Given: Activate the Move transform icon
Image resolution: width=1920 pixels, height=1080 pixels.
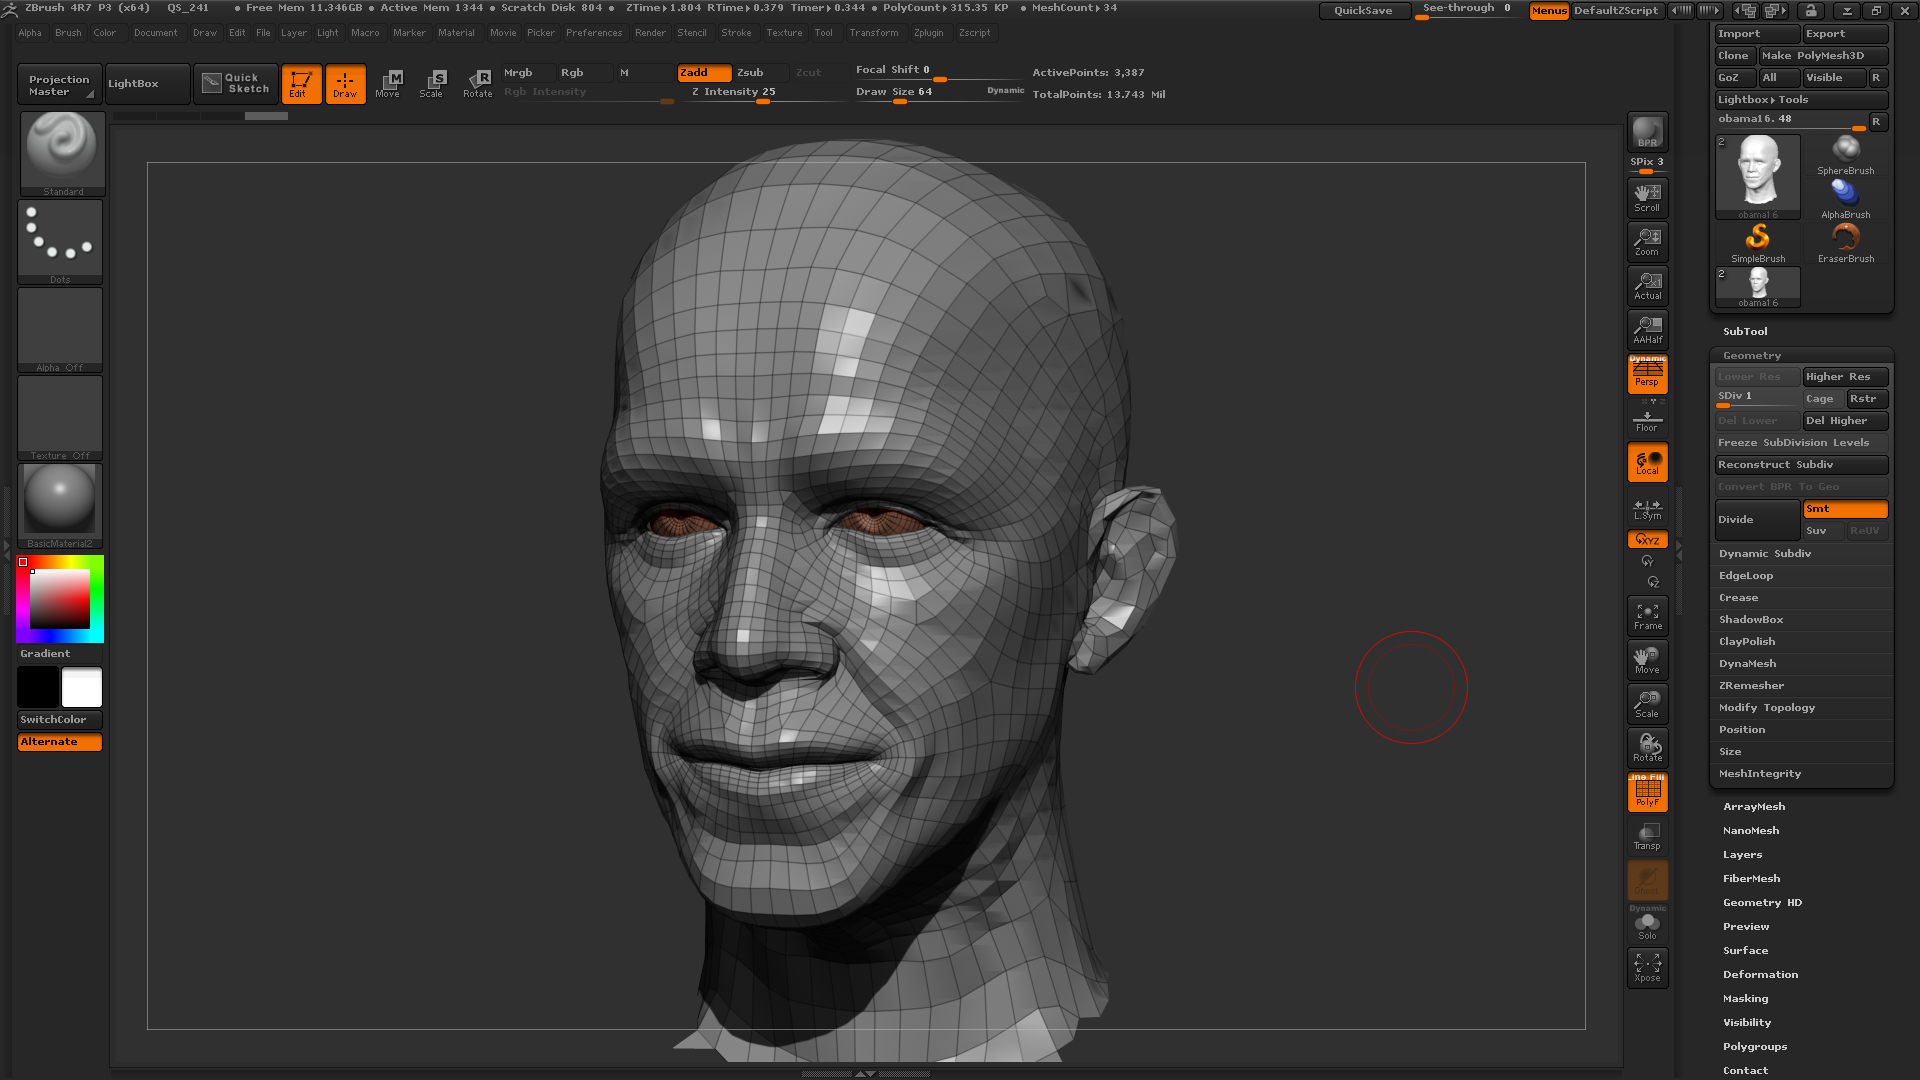Looking at the screenshot, I should [x=388, y=84].
